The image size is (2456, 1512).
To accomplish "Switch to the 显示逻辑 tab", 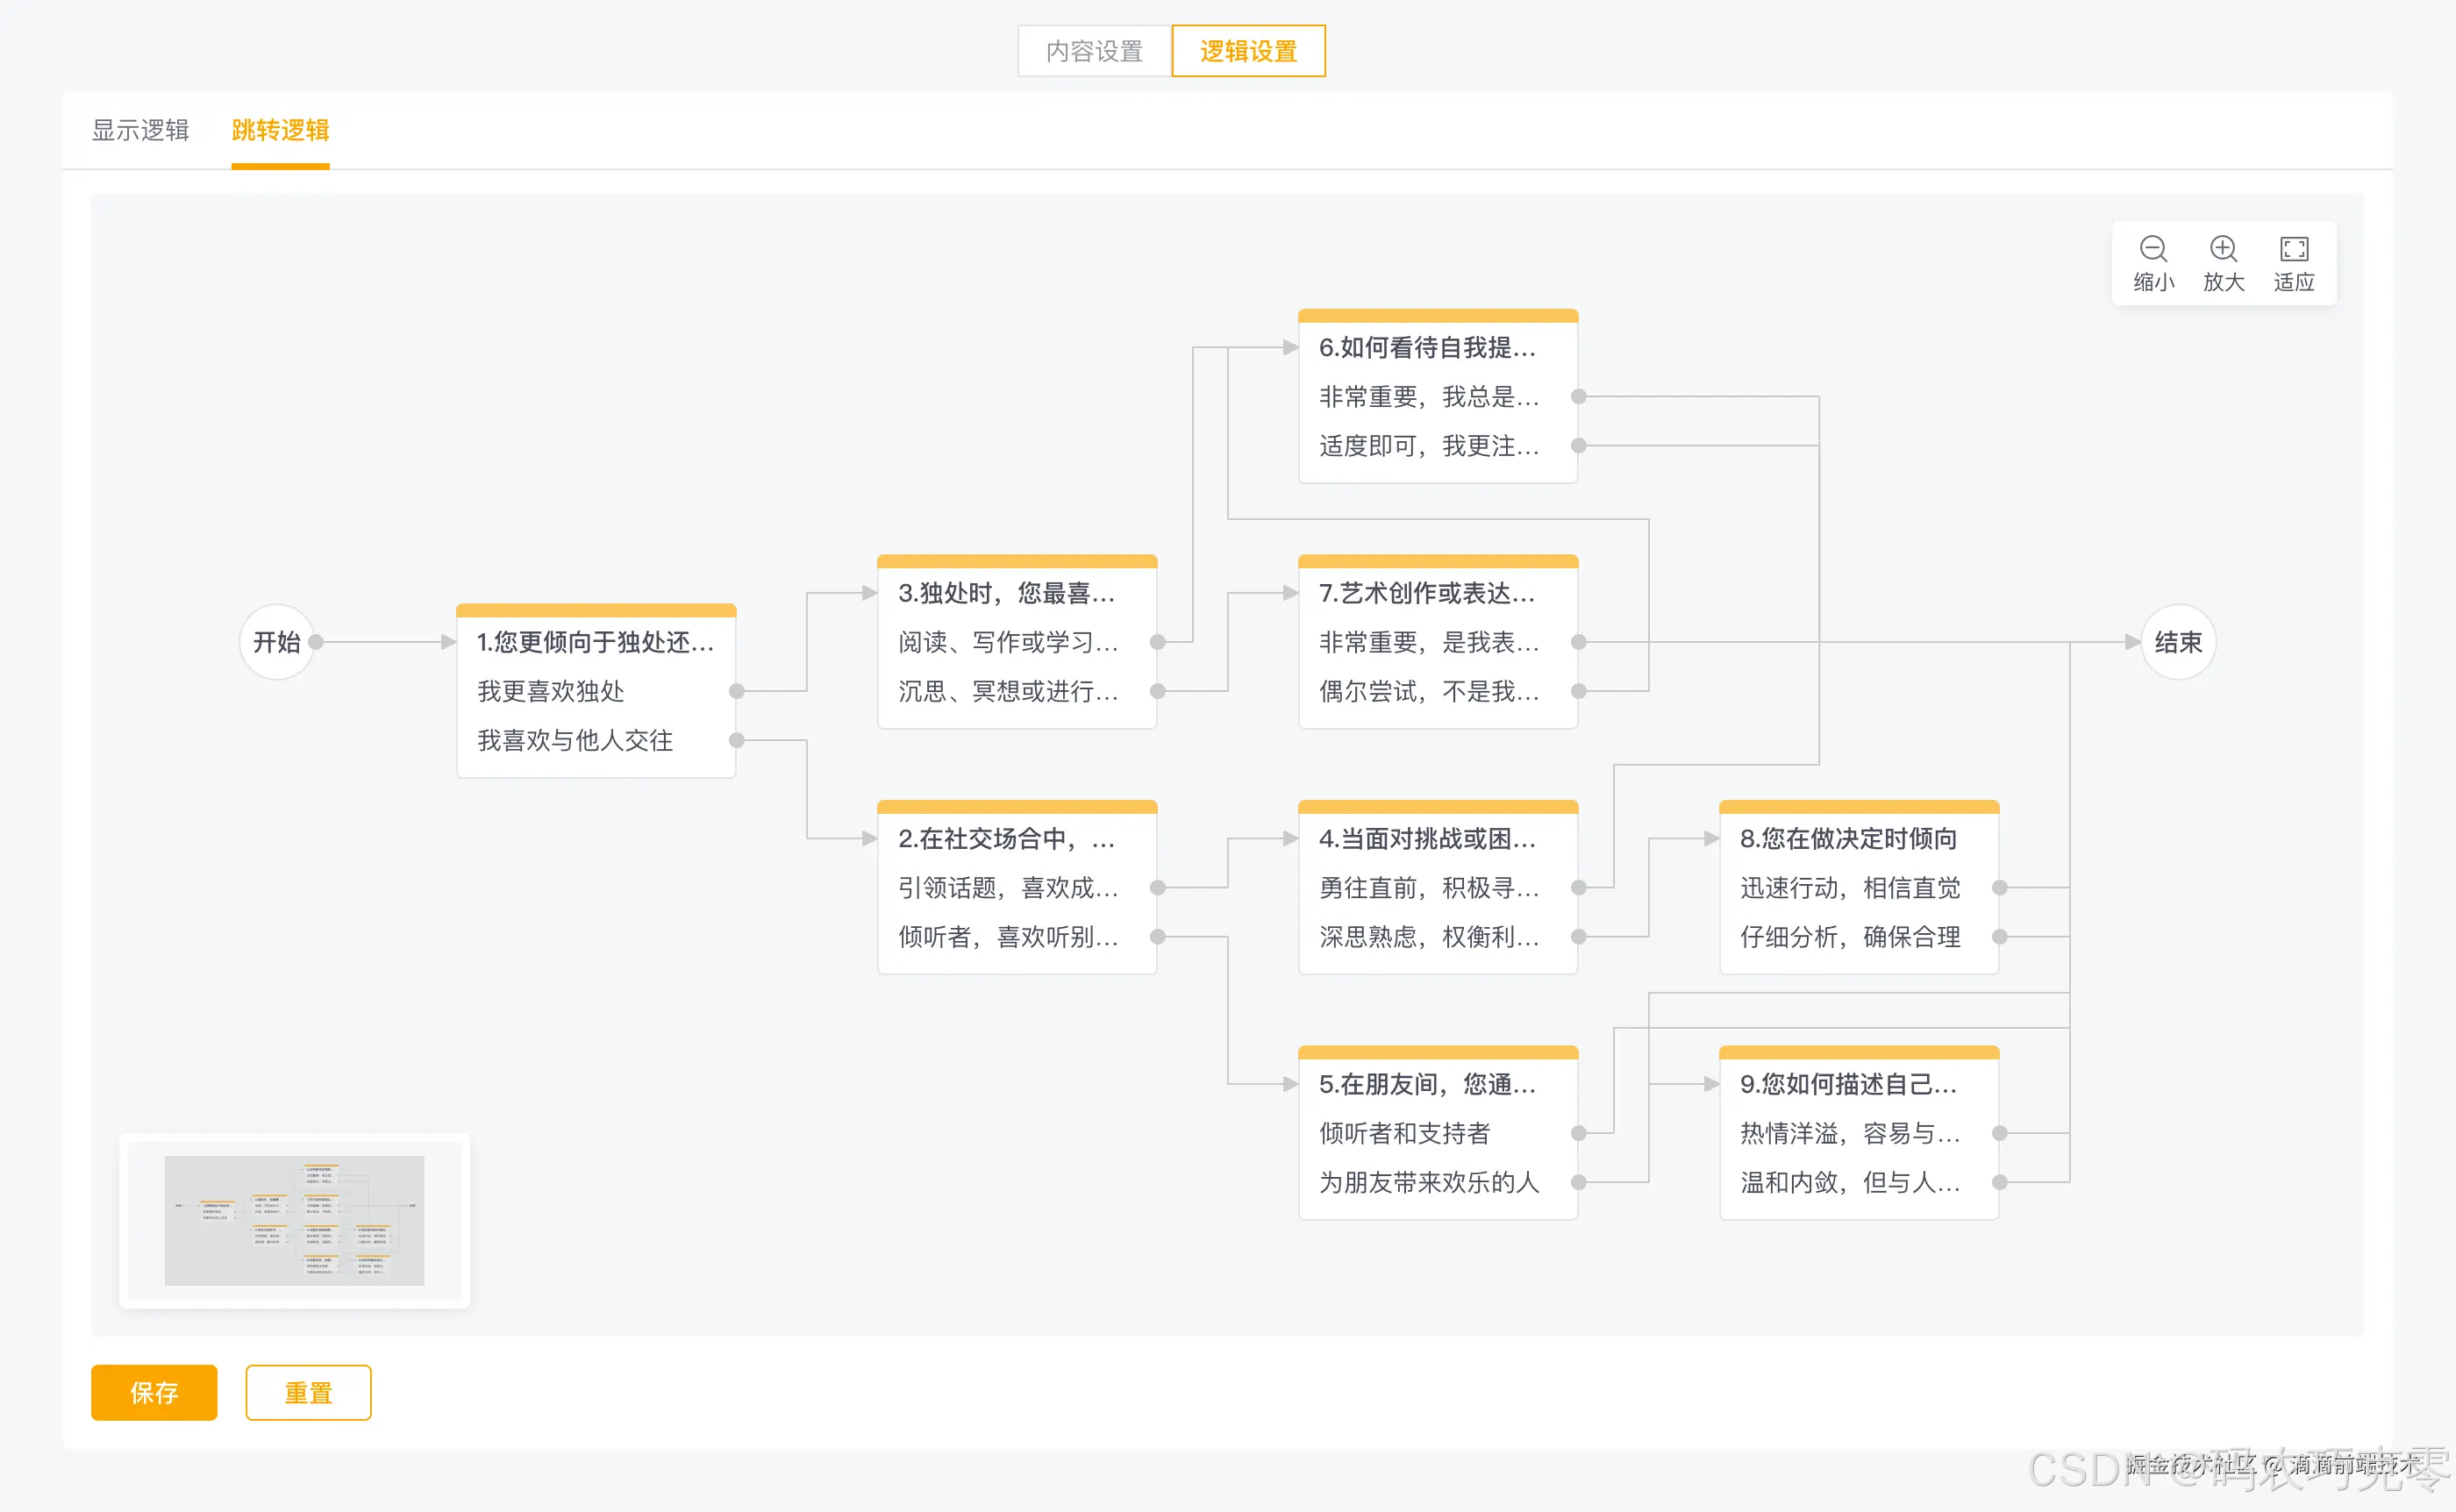I will [x=141, y=130].
